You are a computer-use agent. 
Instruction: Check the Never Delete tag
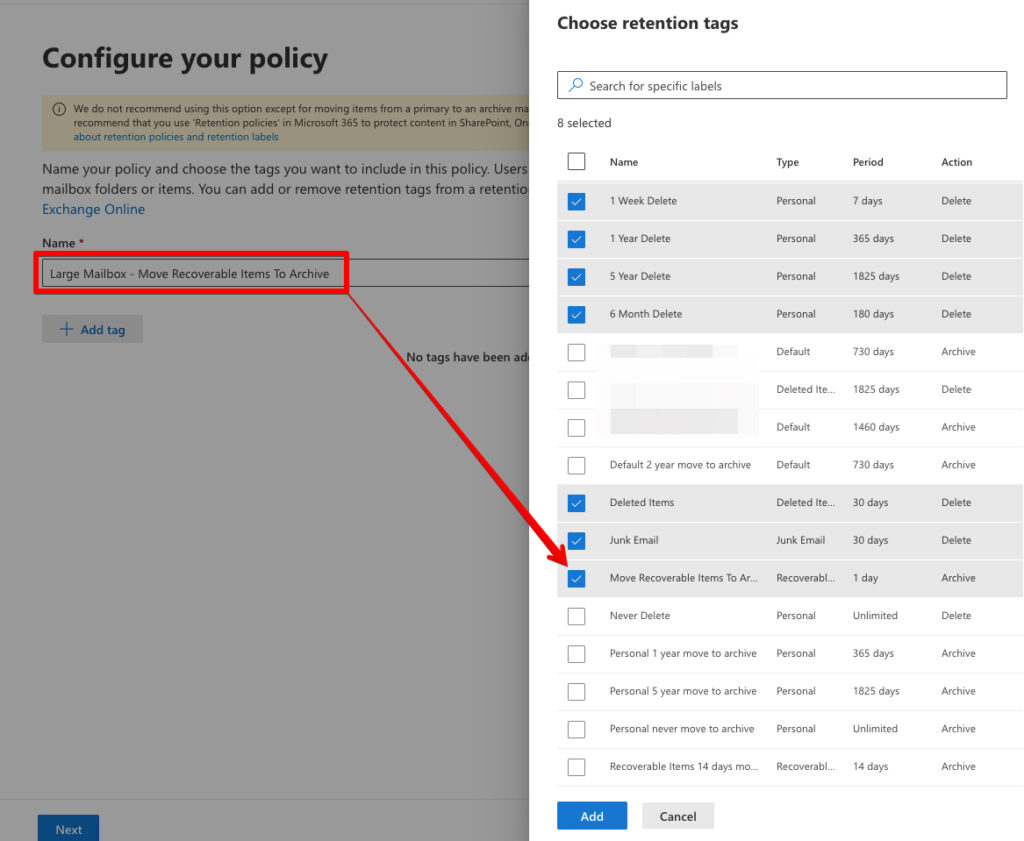click(576, 616)
